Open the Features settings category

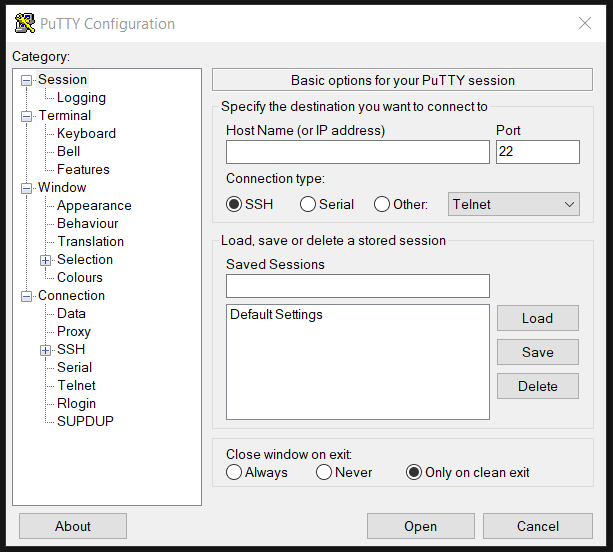[83, 169]
